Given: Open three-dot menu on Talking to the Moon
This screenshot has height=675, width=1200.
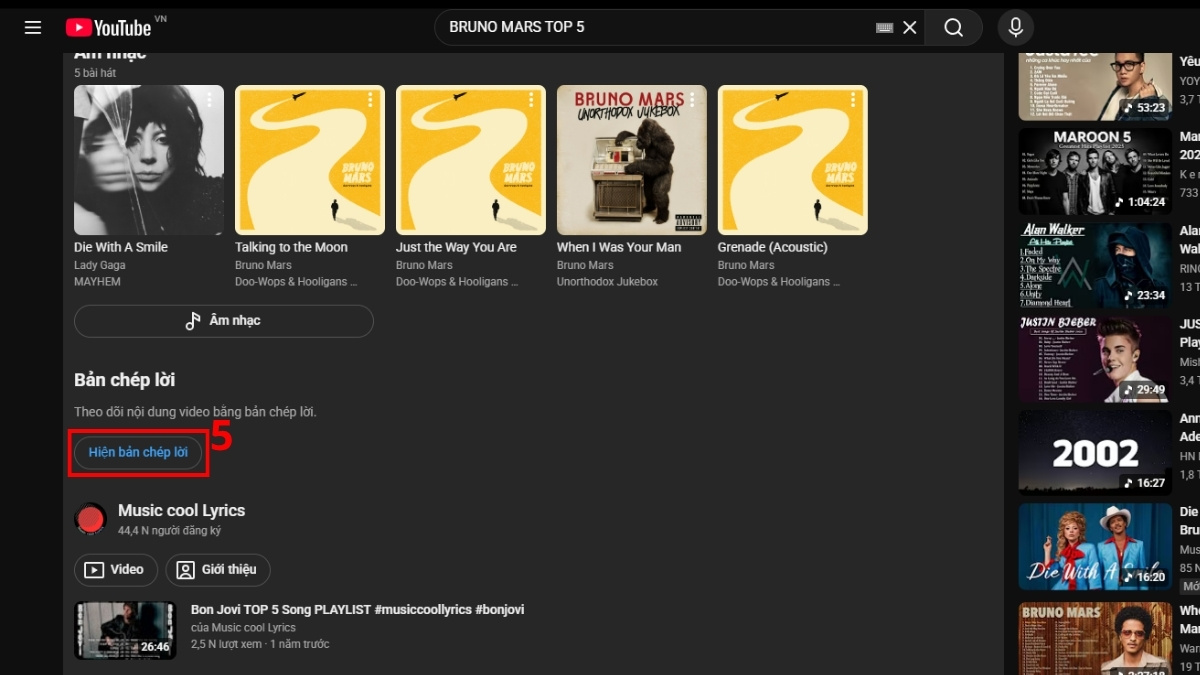Looking at the screenshot, I should [370, 100].
